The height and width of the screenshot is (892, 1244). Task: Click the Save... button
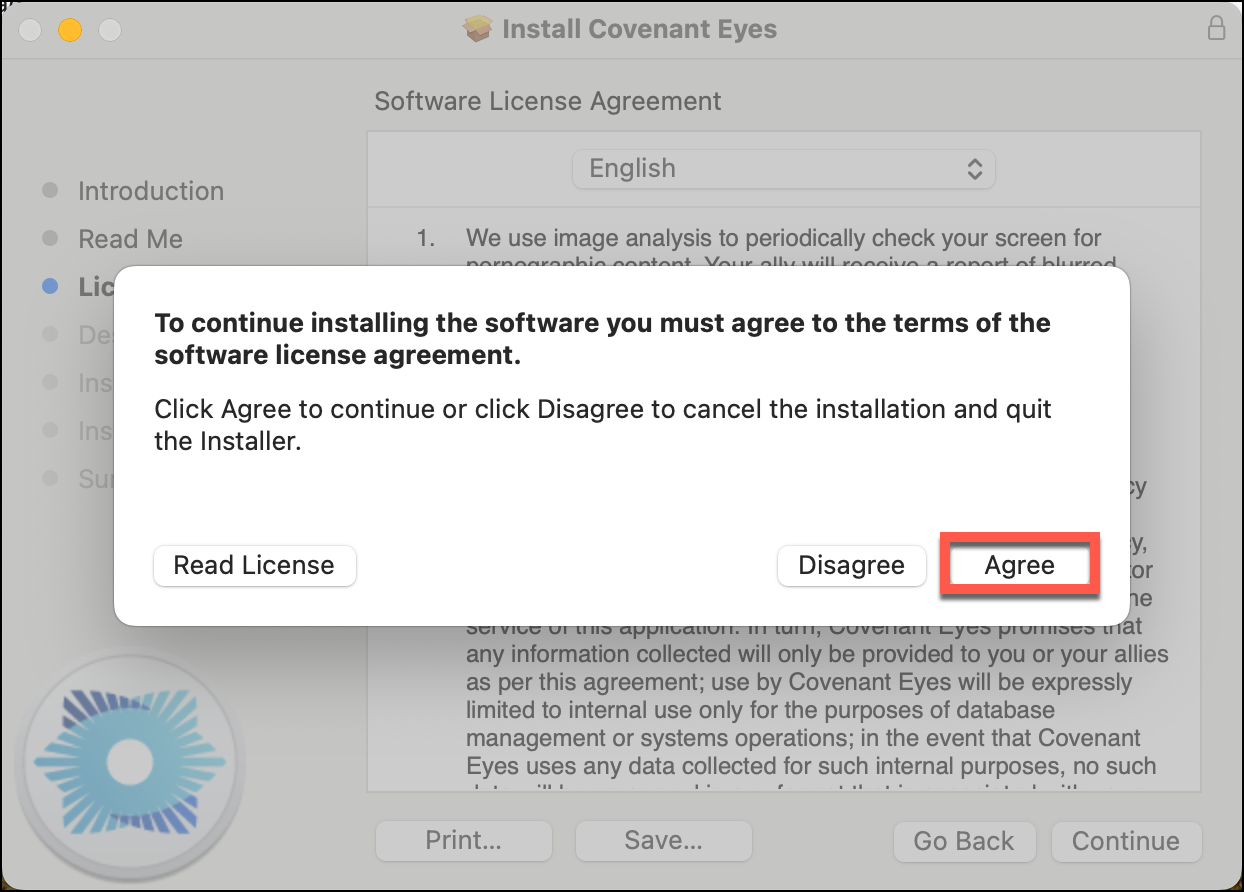click(x=663, y=841)
